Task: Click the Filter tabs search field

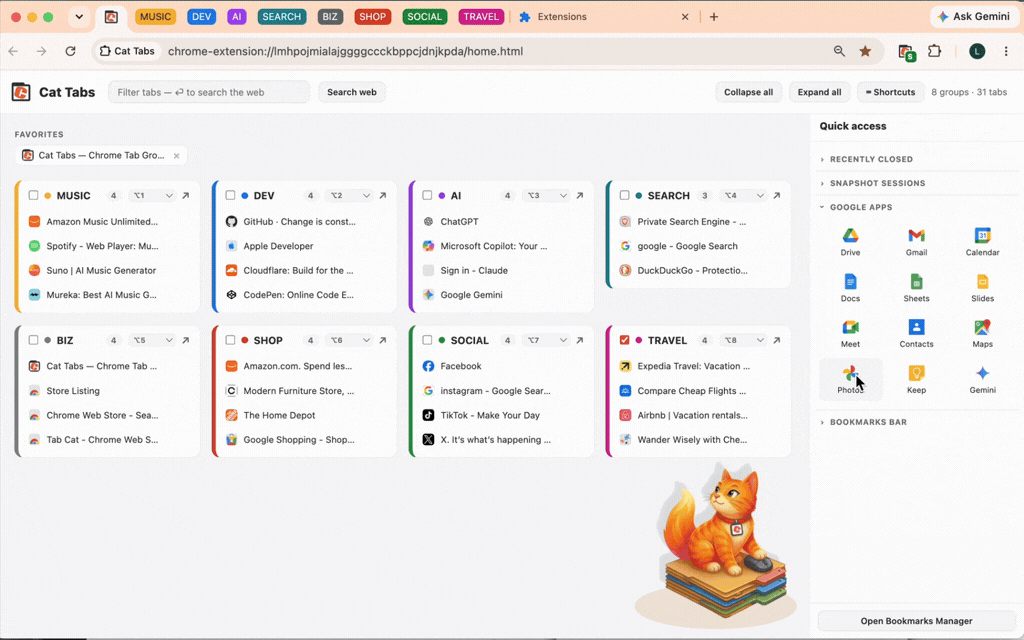Action: (209, 92)
